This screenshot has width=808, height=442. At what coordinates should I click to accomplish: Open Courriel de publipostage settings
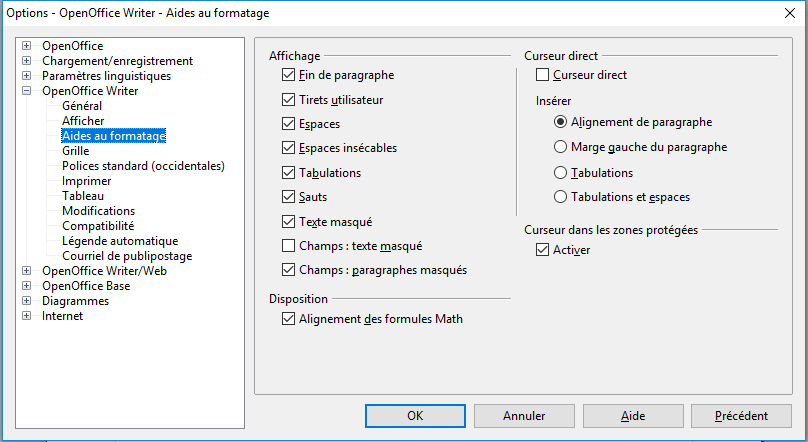click(127, 256)
